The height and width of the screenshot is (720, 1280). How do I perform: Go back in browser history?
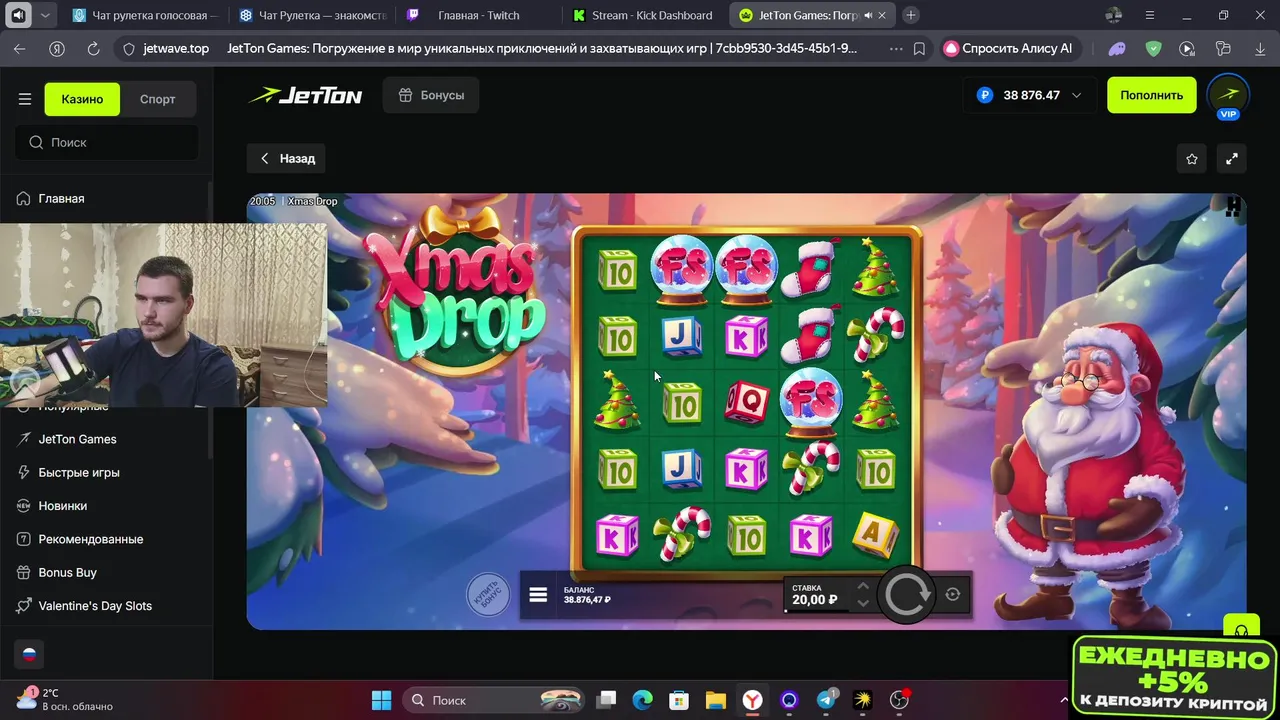point(20,48)
